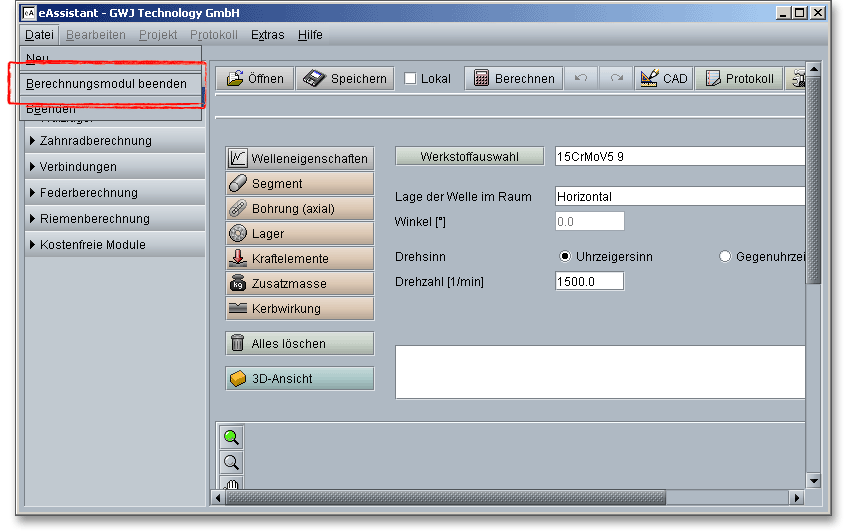Click the green zoom magnifier icon
The image size is (847, 531).
pyautogui.click(x=231, y=437)
